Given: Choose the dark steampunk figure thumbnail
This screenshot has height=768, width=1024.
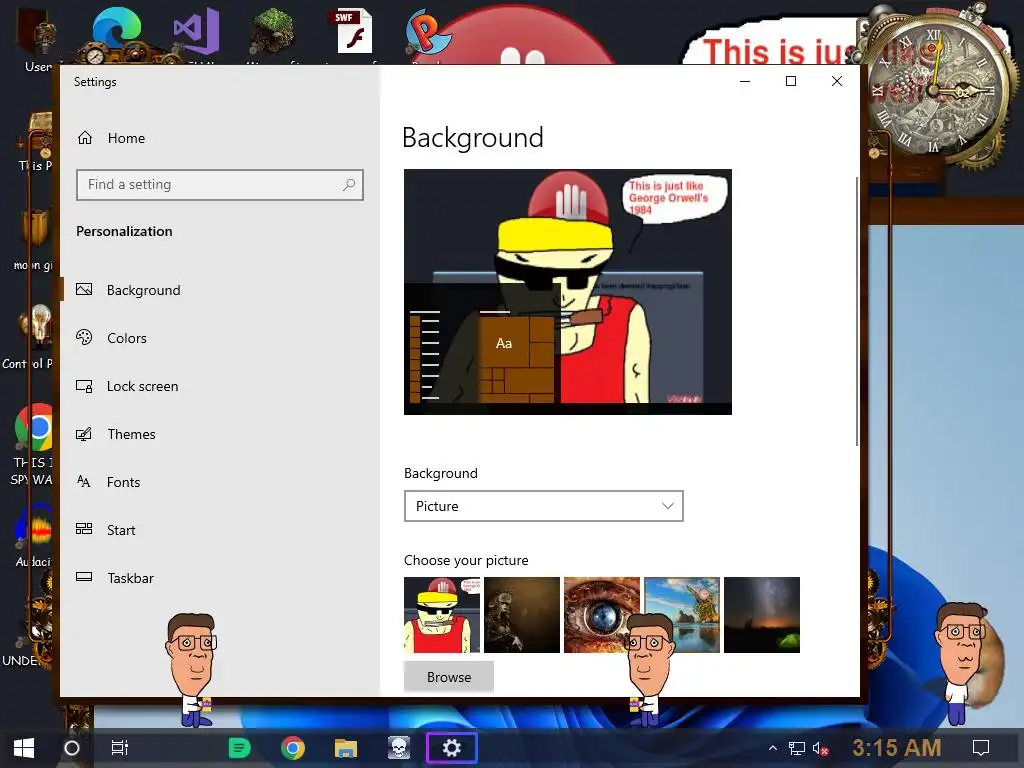Looking at the screenshot, I should pos(522,615).
